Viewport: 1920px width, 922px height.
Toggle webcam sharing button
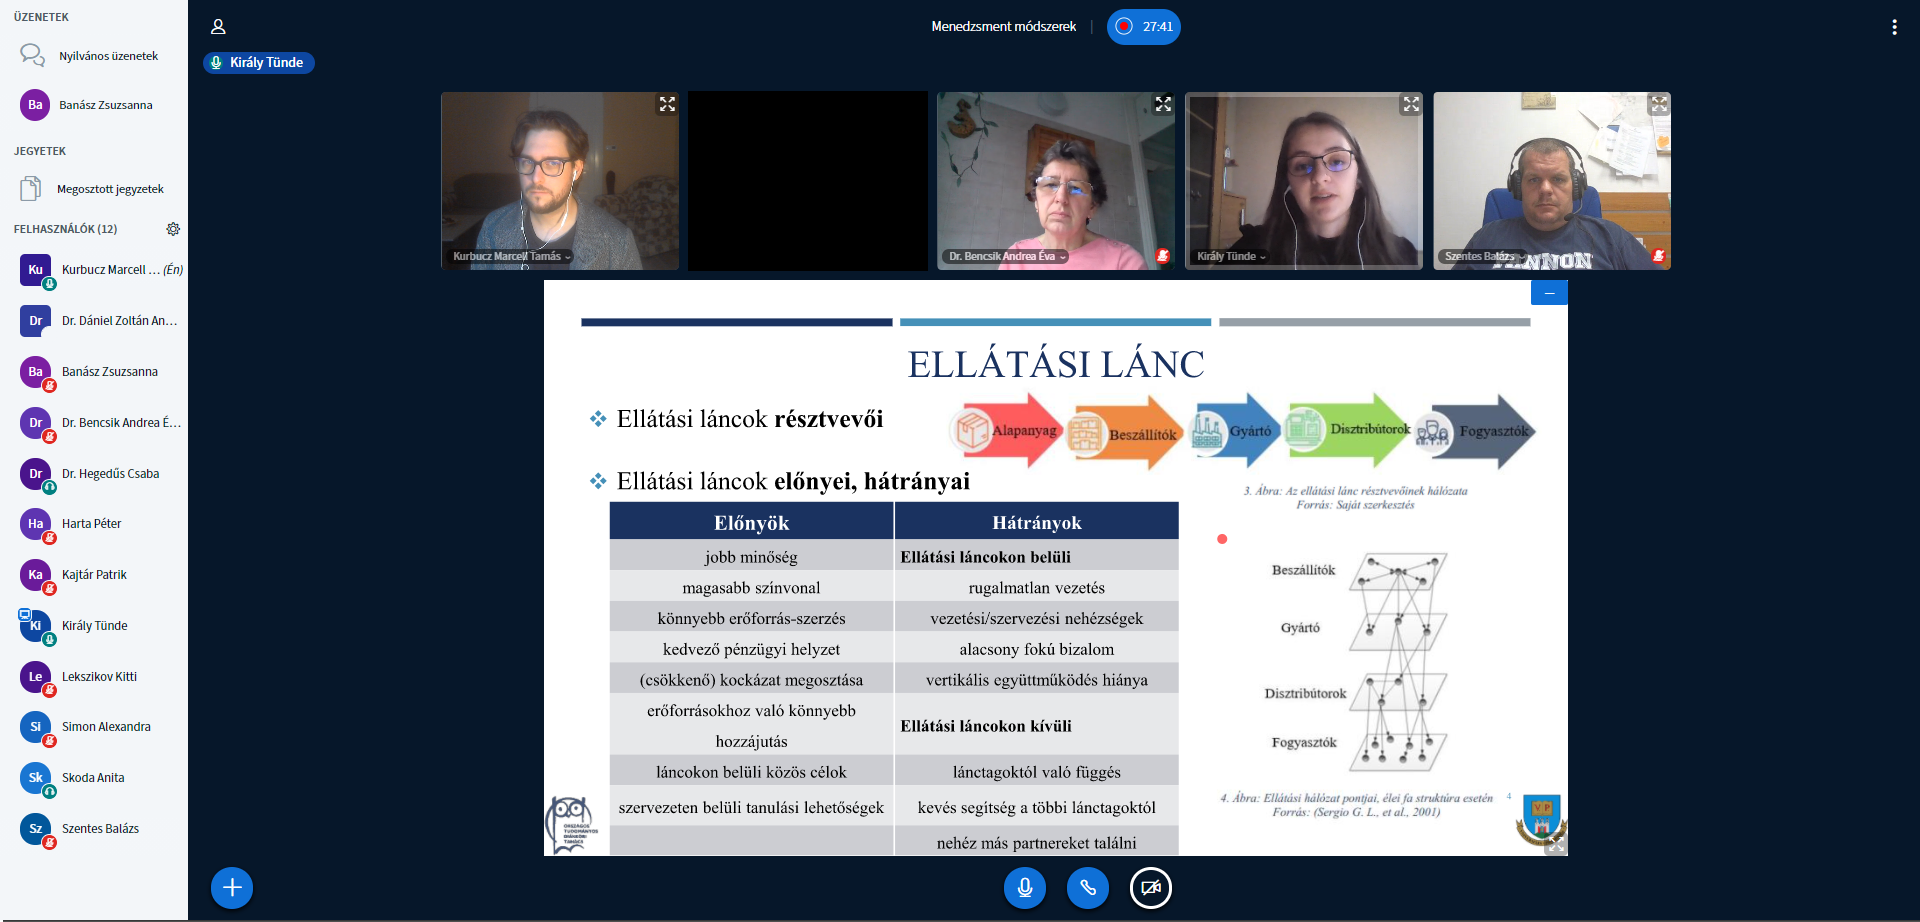1150,887
